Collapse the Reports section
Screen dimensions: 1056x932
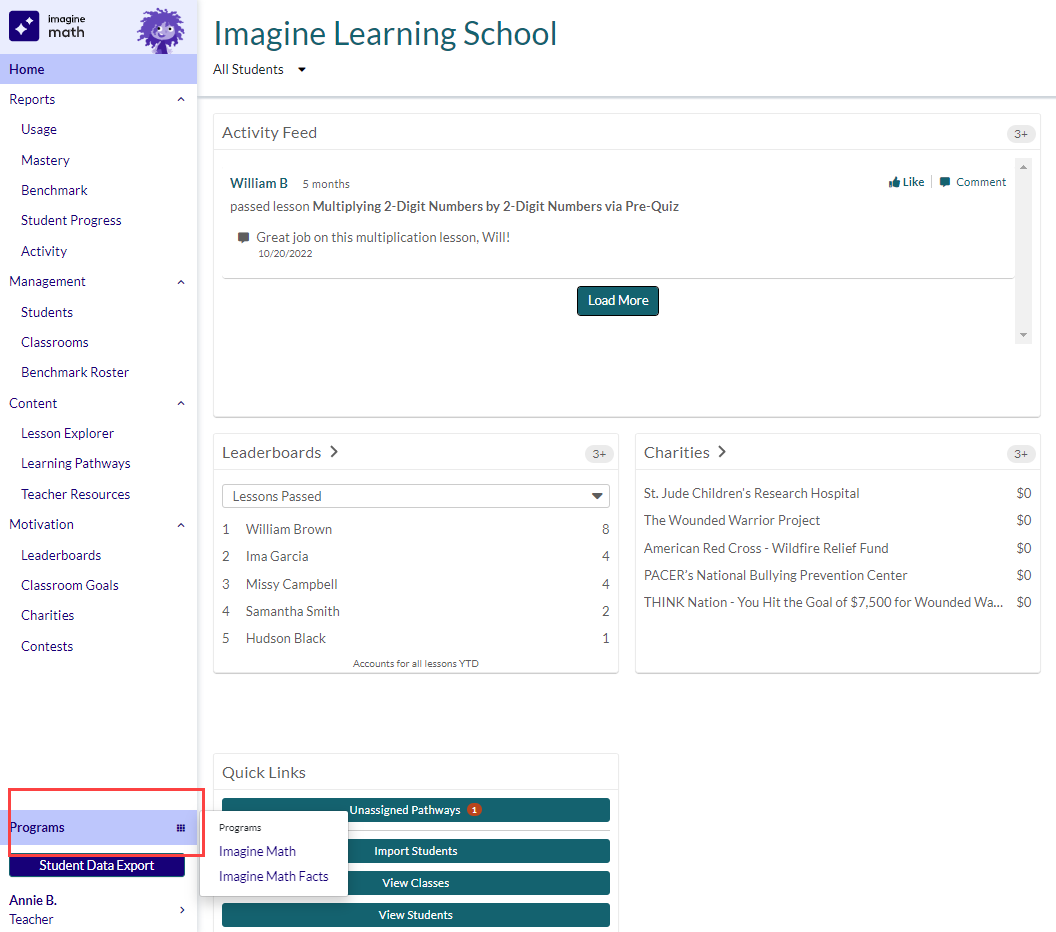tap(180, 100)
